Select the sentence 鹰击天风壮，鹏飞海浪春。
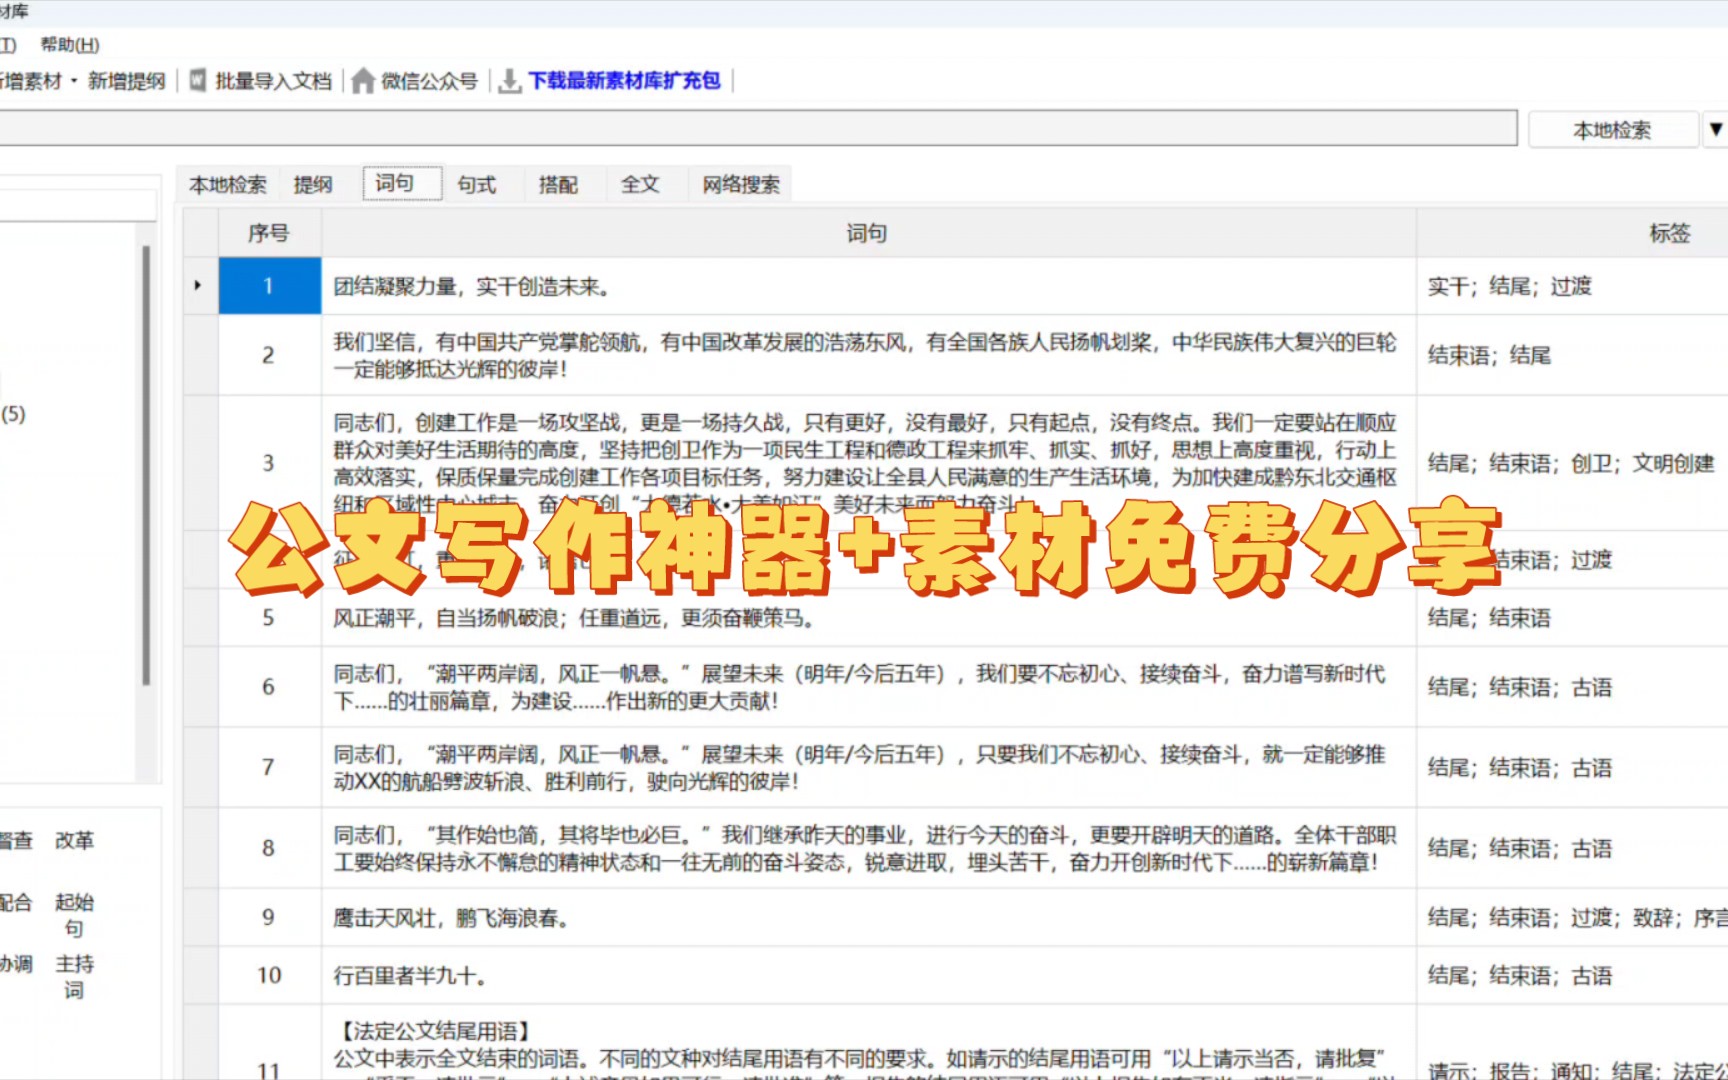Image resolution: width=1728 pixels, height=1080 pixels. click(451, 917)
